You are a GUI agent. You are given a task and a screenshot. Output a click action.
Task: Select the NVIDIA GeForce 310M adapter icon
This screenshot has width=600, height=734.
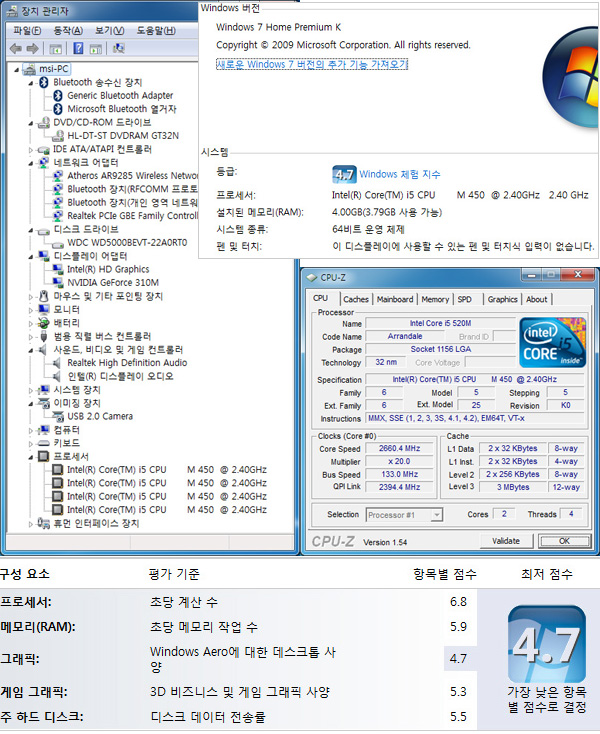click(58, 283)
